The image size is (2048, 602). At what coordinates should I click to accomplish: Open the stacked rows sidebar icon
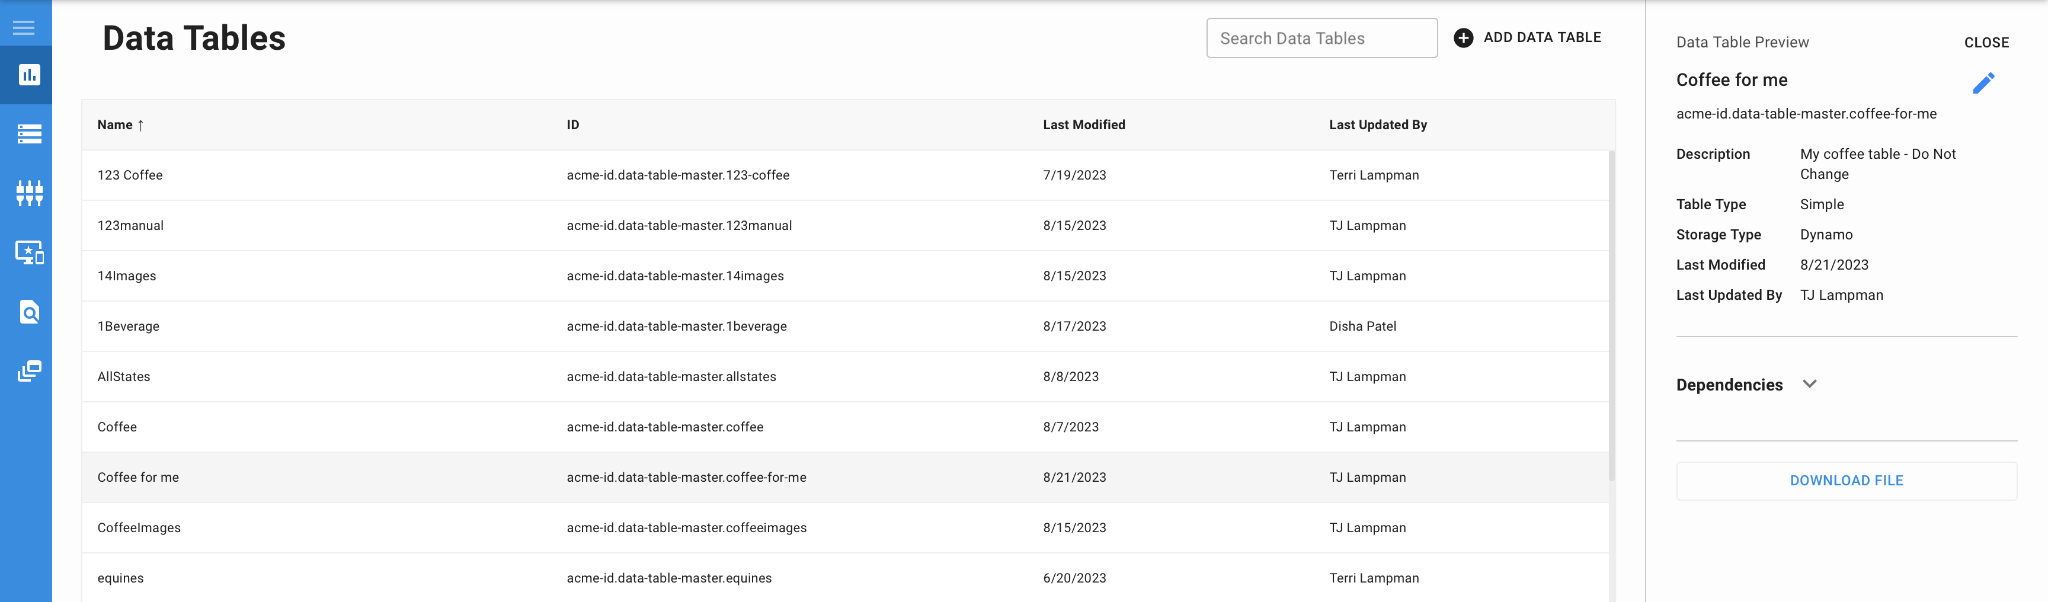point(29,134)
